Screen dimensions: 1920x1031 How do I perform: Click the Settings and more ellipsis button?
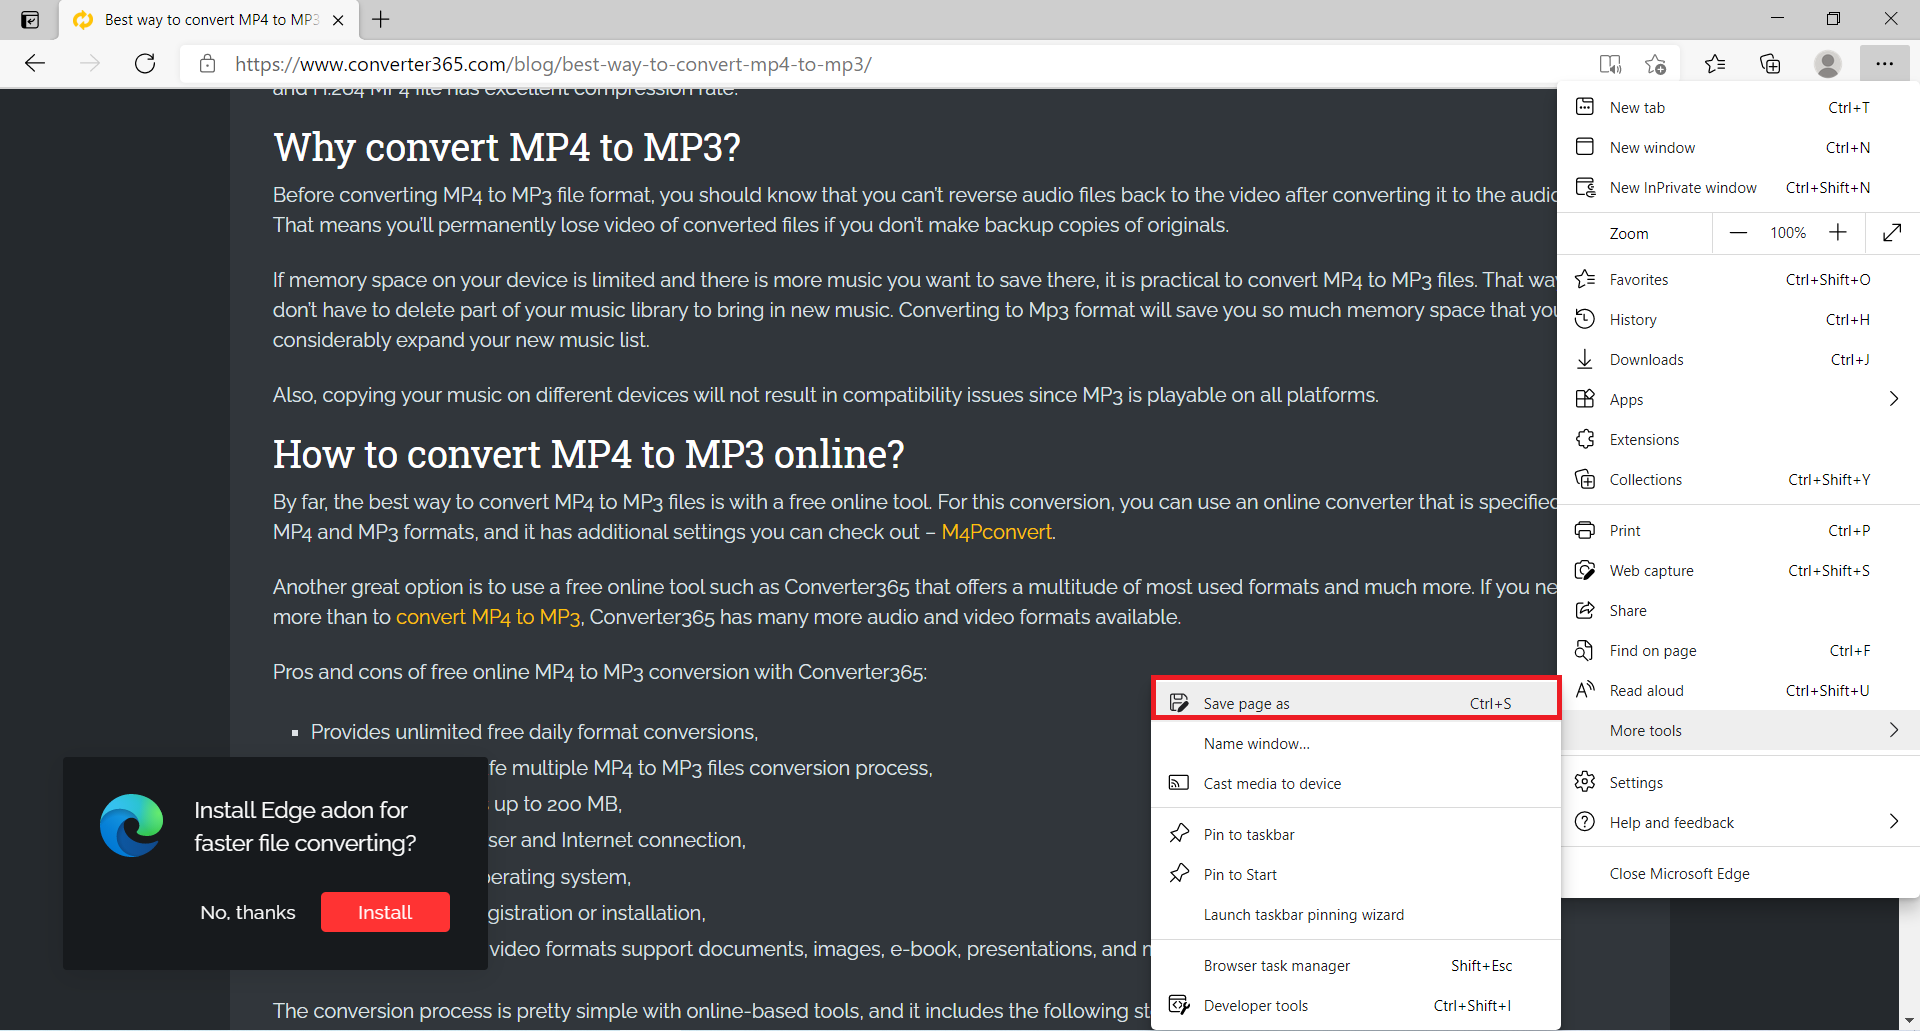(1884, 64)
